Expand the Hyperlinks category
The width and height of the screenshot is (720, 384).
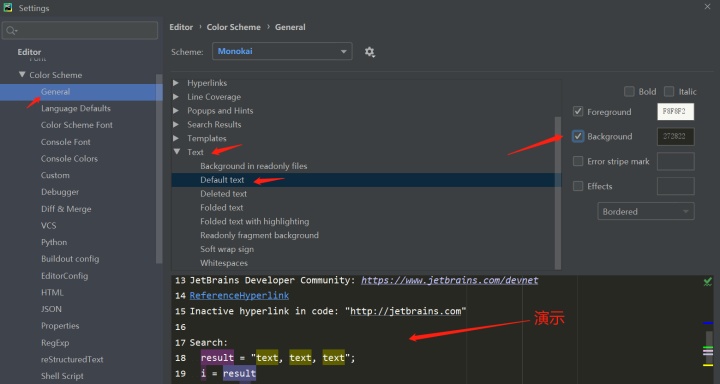pyautogui.click(x=176, y=83)
